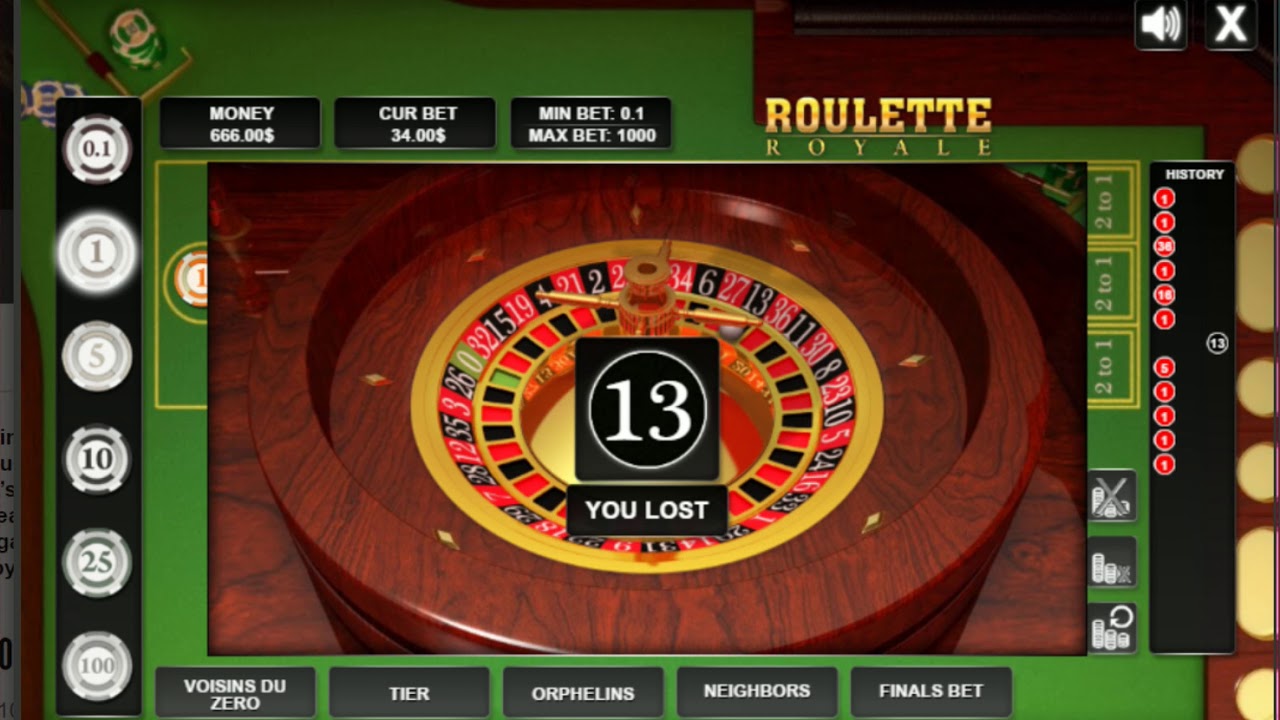Pick the 5 value chip
This screenshot has width=1280, height=720.
coord(97,356)
